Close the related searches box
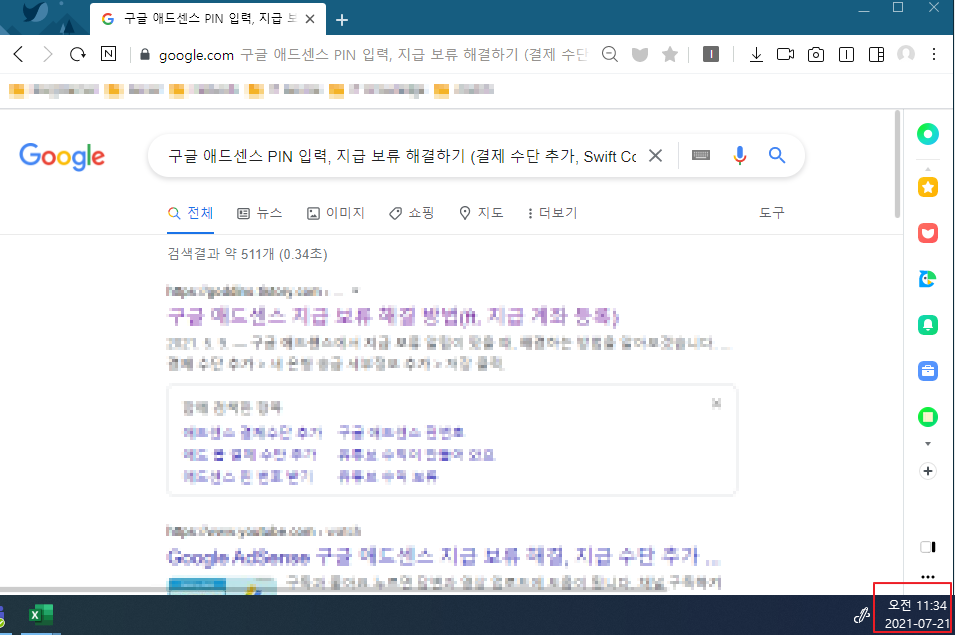The height and width of the screenshot is (635, 955). coord(717,403)
